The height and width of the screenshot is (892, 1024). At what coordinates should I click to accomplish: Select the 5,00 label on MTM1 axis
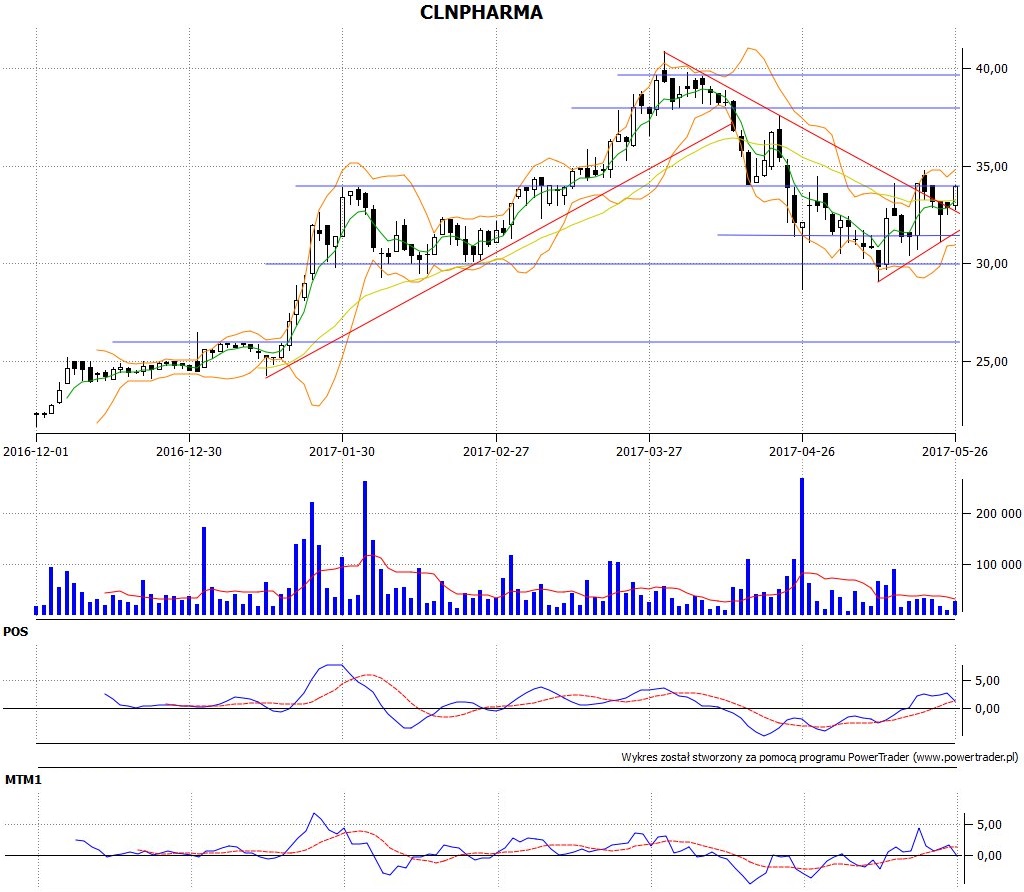click(989, 825)
